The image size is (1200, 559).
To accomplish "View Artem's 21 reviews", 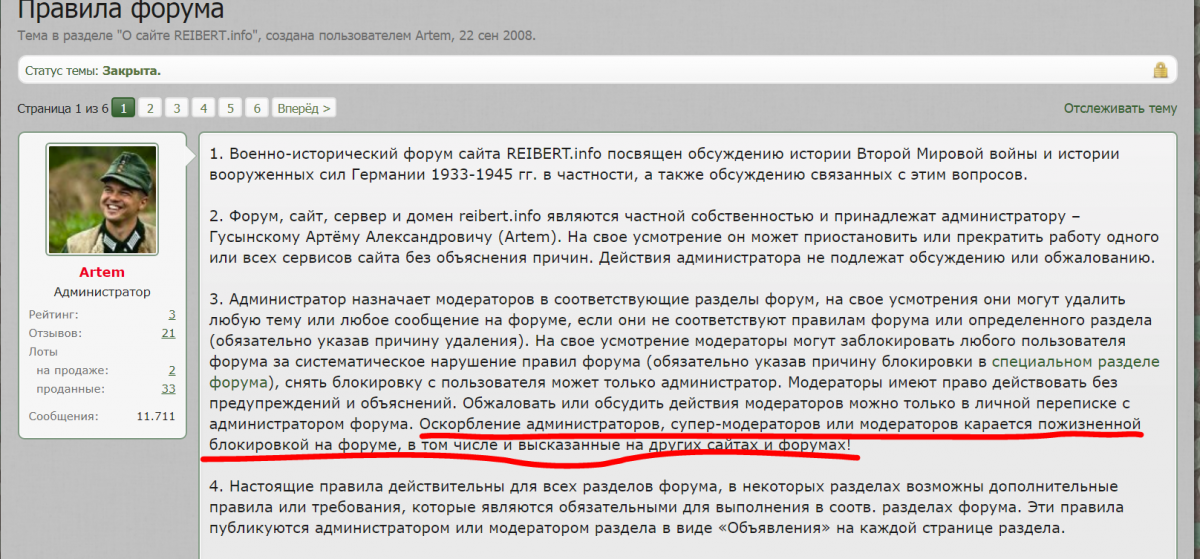I will pos(168,333).
